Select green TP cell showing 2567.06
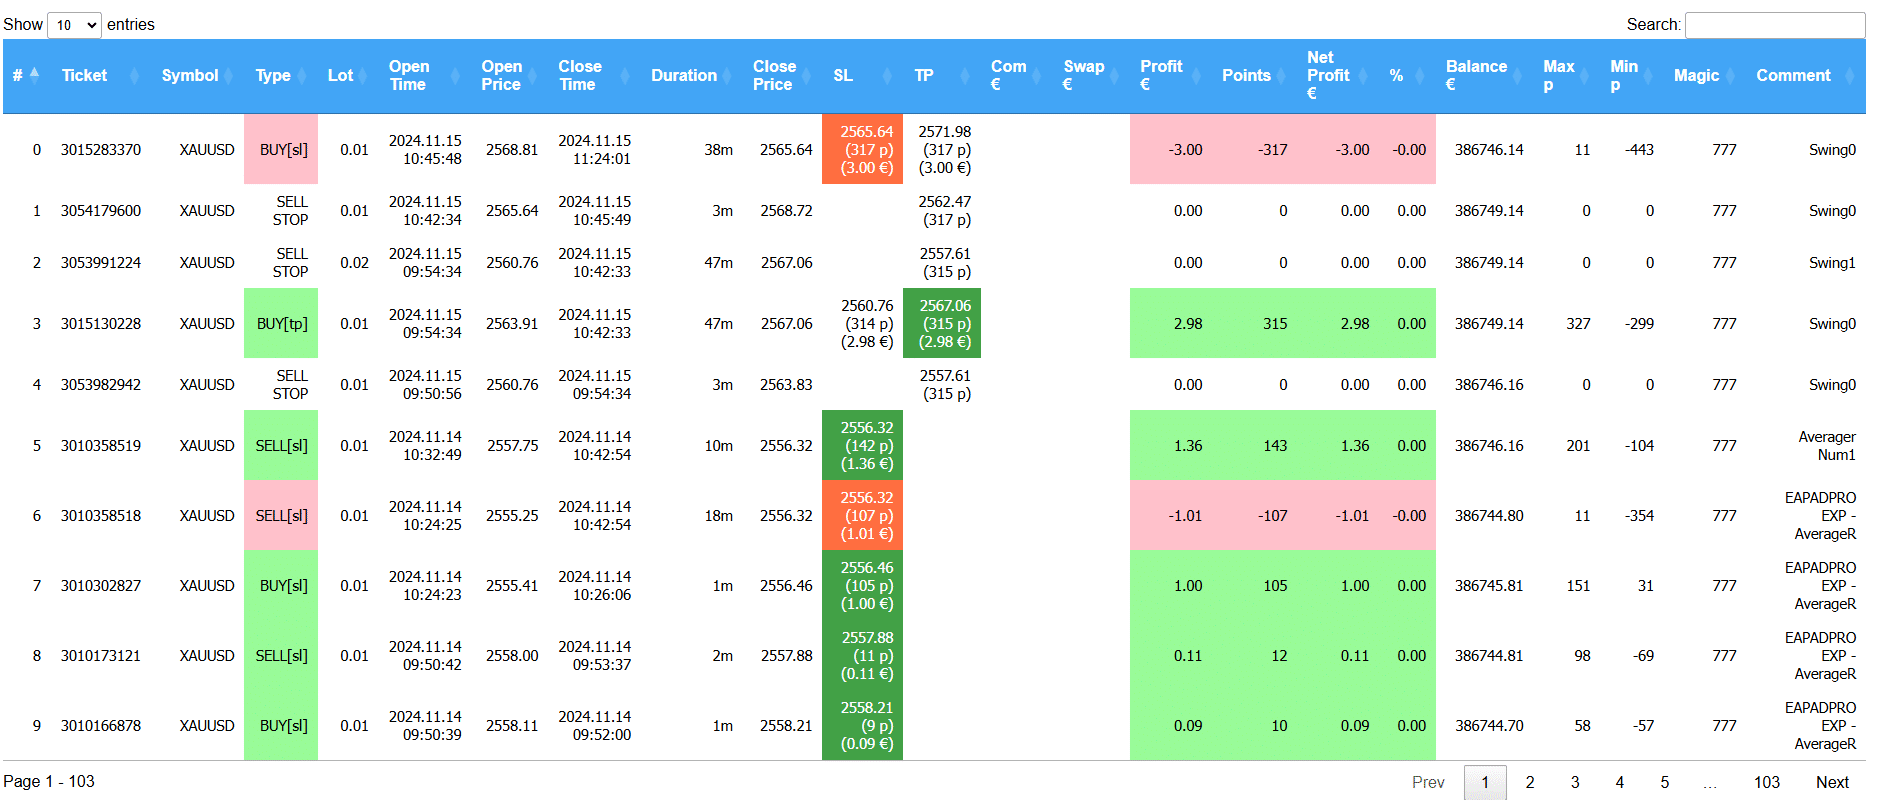1885x800 pixels. click(942, 324)
